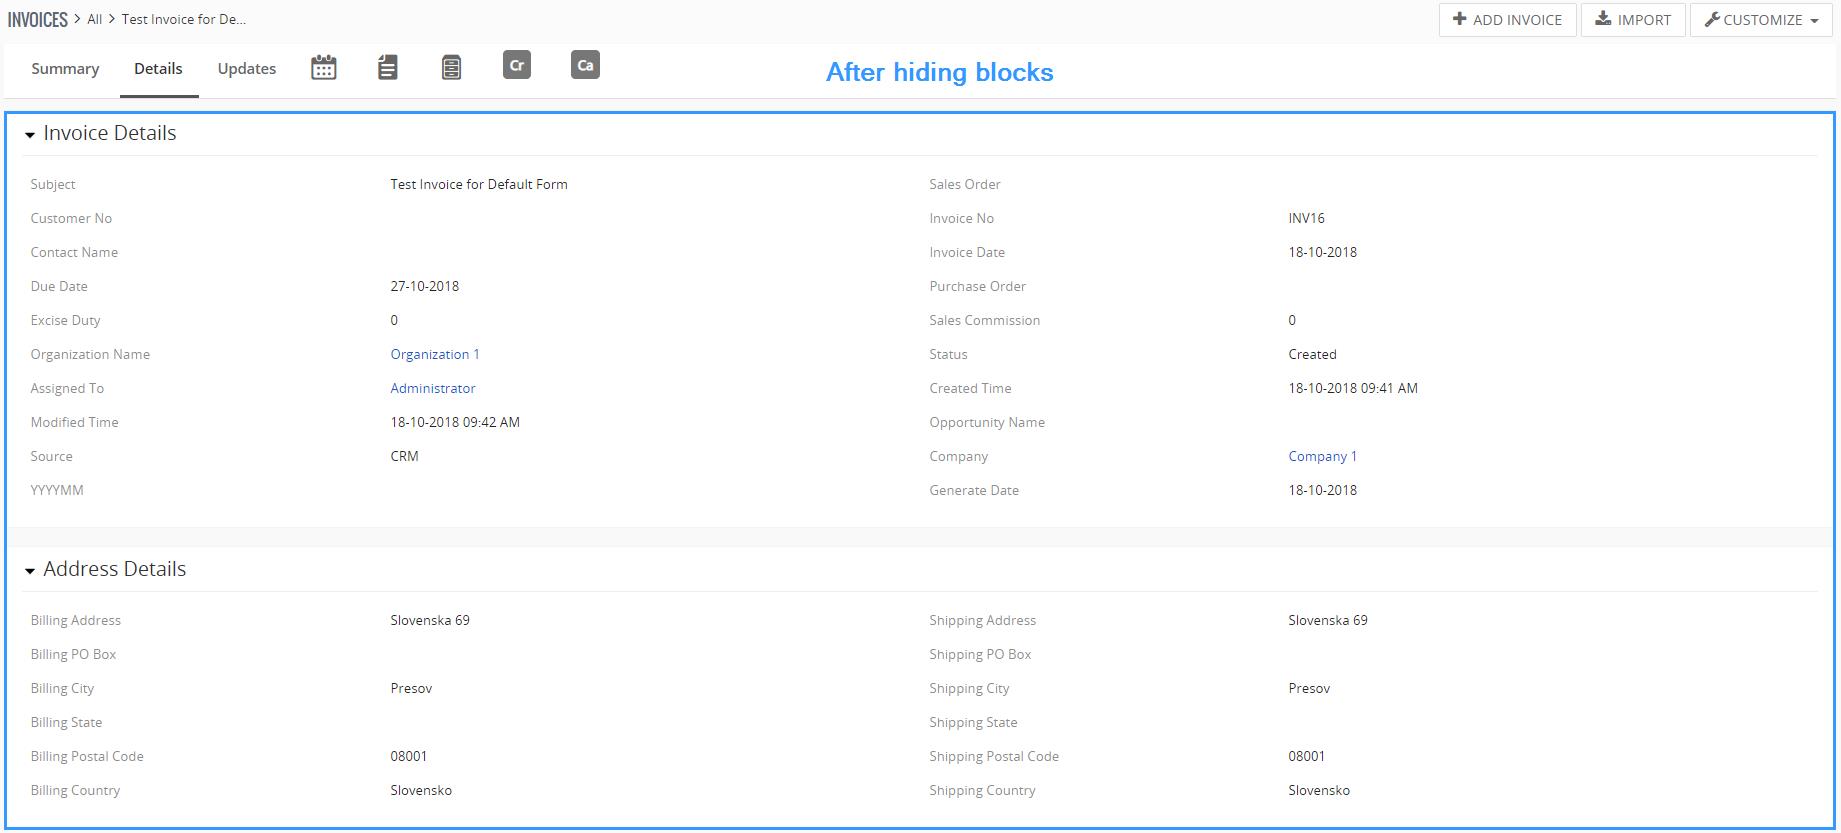The image size is (1841, 833).
Task: Open the Administrator user link
Action: 432,388
